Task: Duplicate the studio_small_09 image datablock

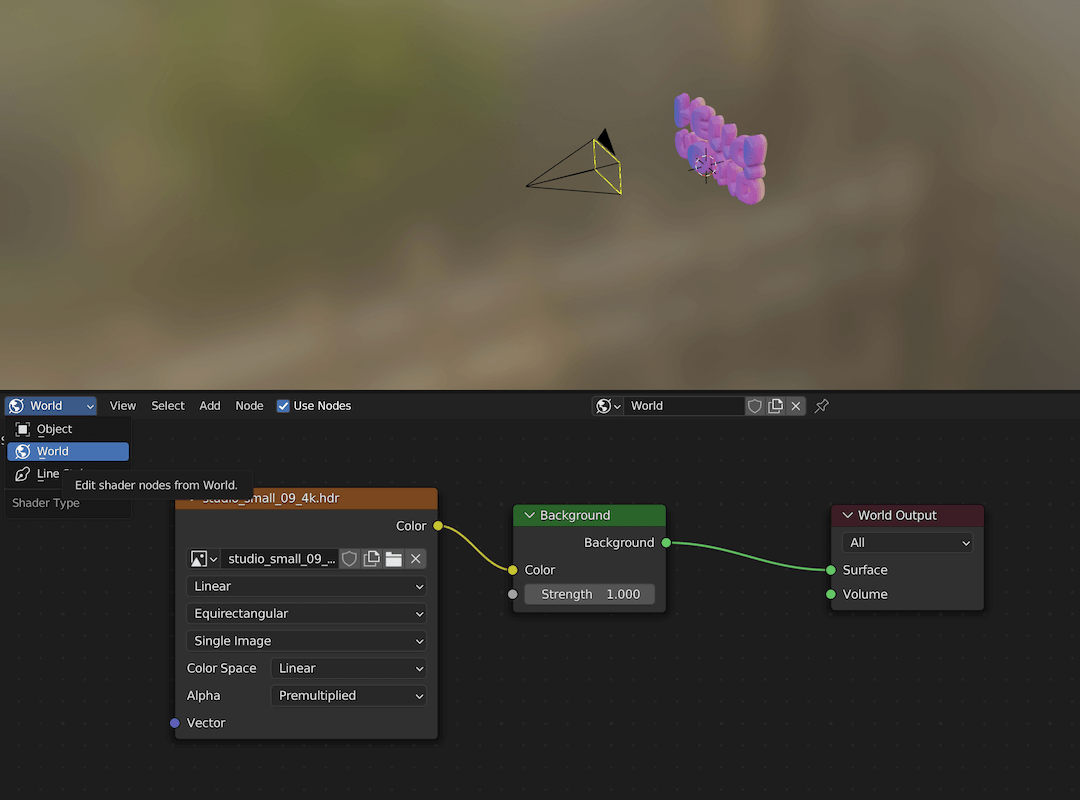Action: tap(369, 559)
